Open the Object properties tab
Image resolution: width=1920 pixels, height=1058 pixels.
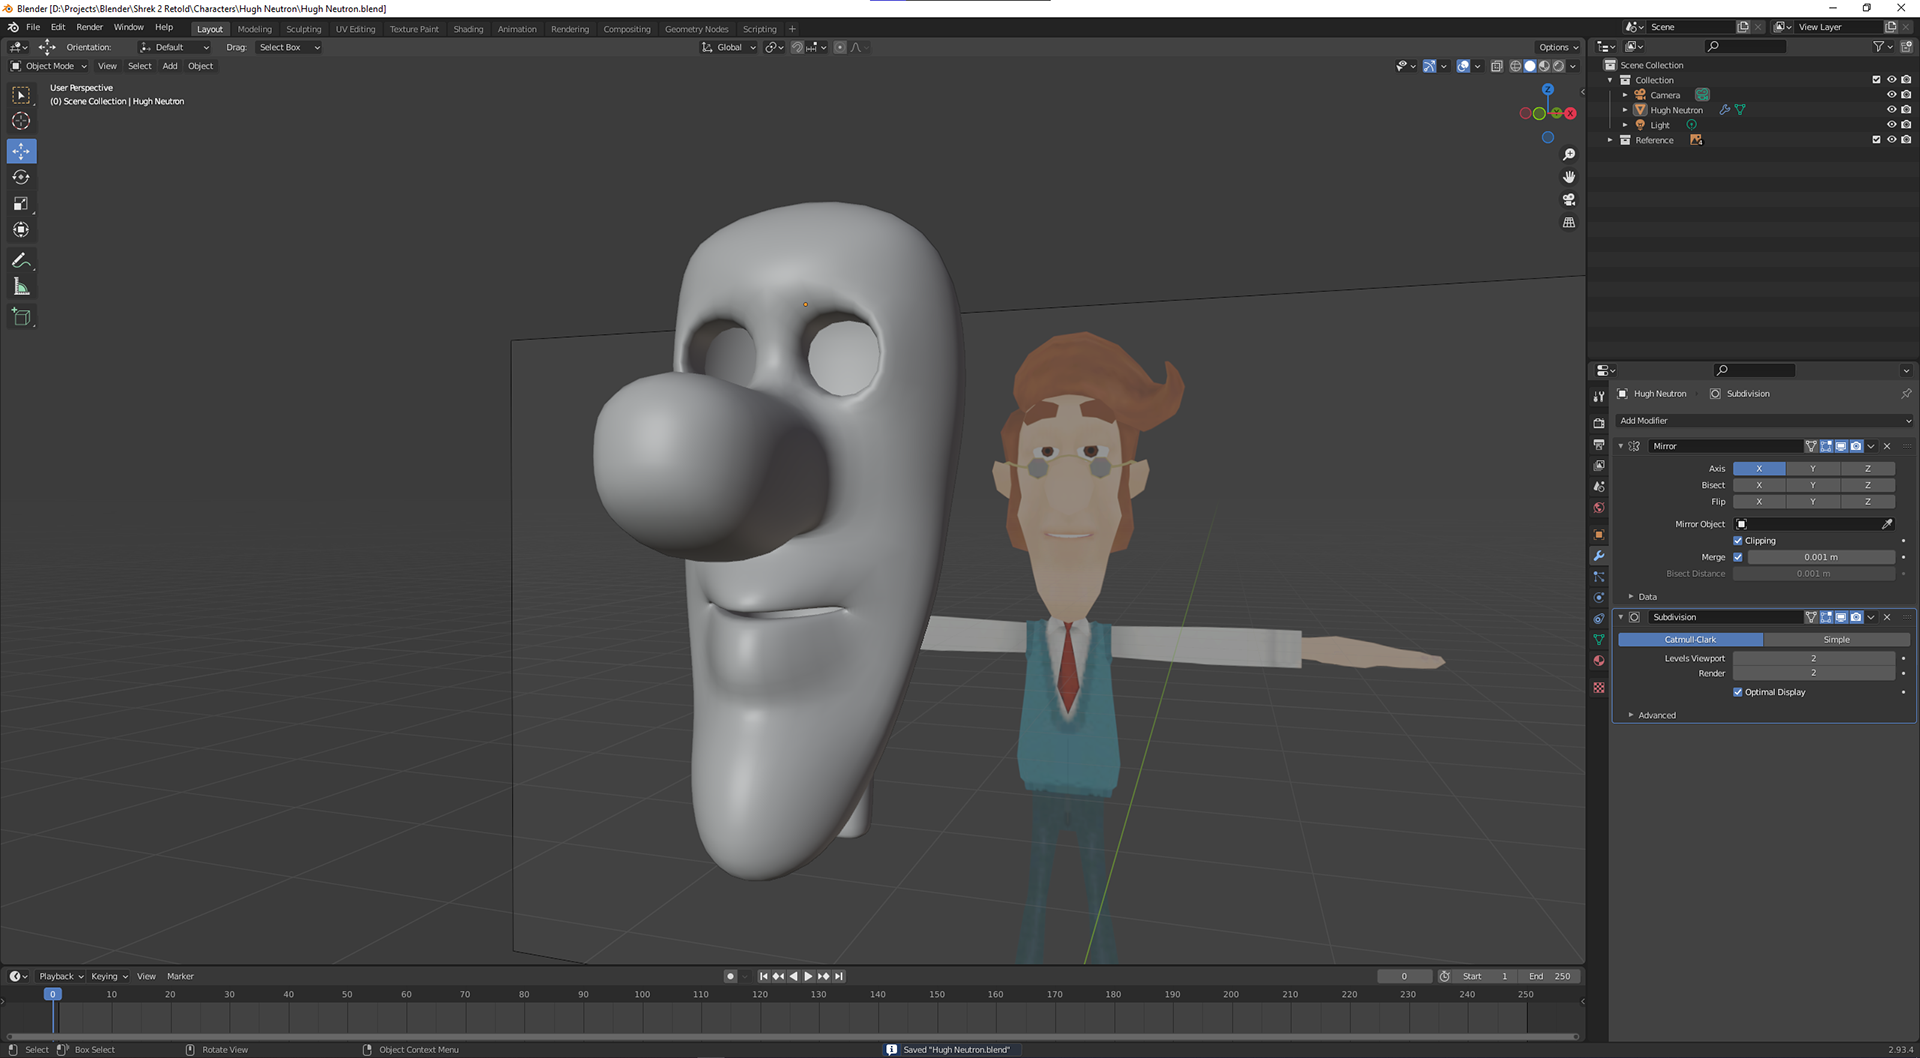[1599, 534]
